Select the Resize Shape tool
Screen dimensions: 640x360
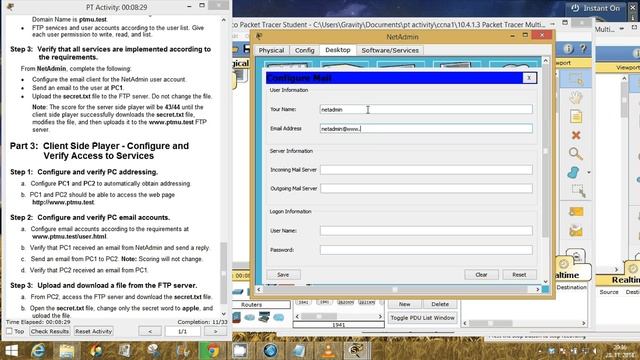(578, 191)
